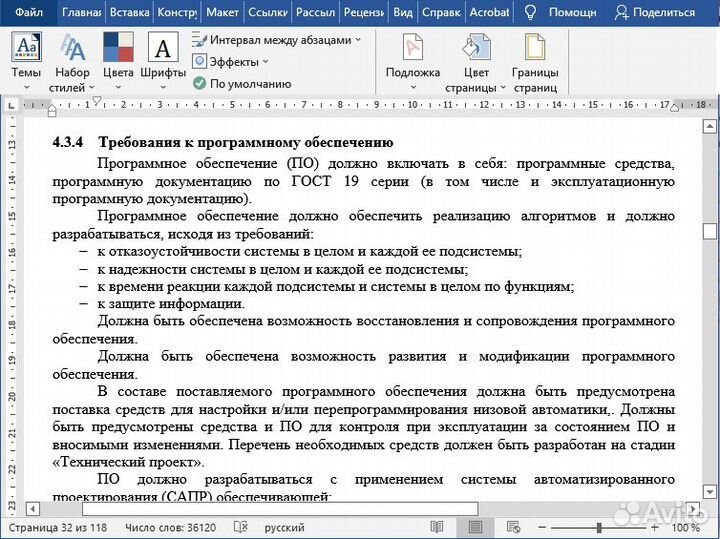The height and width of the screenshot is (539, 720).
Task: Expand the Цвет страницы dropdown arrow
Action: click(503, 87)
